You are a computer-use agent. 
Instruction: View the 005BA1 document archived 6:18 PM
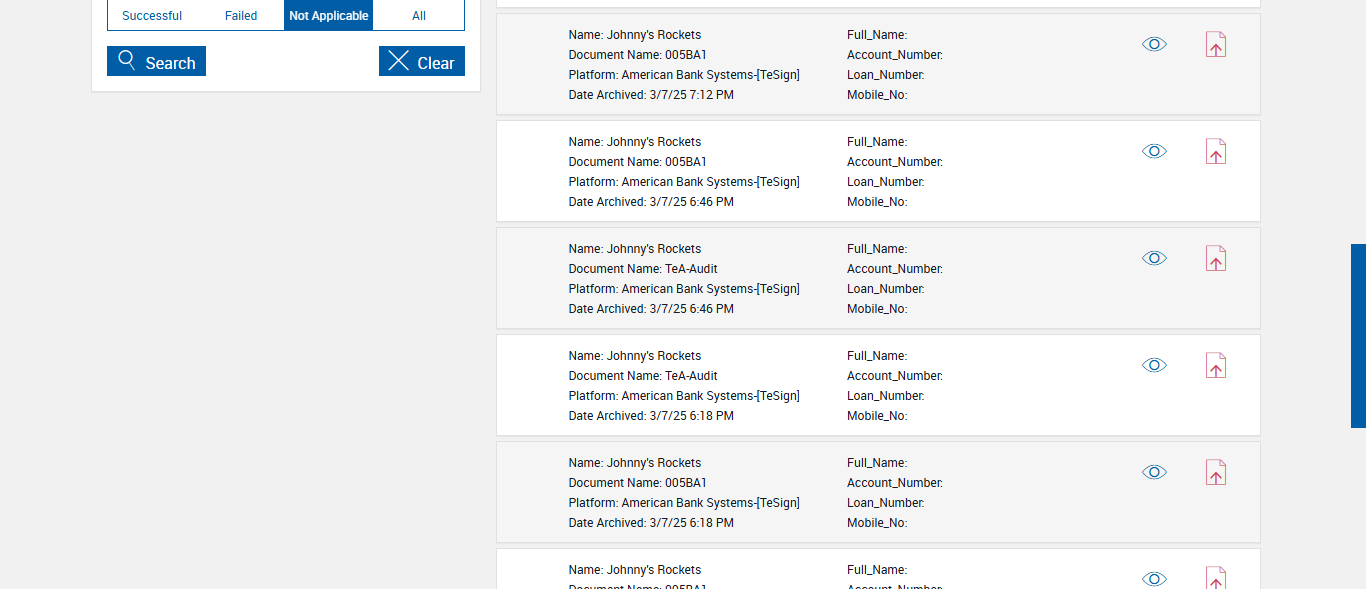point(1154,472)
